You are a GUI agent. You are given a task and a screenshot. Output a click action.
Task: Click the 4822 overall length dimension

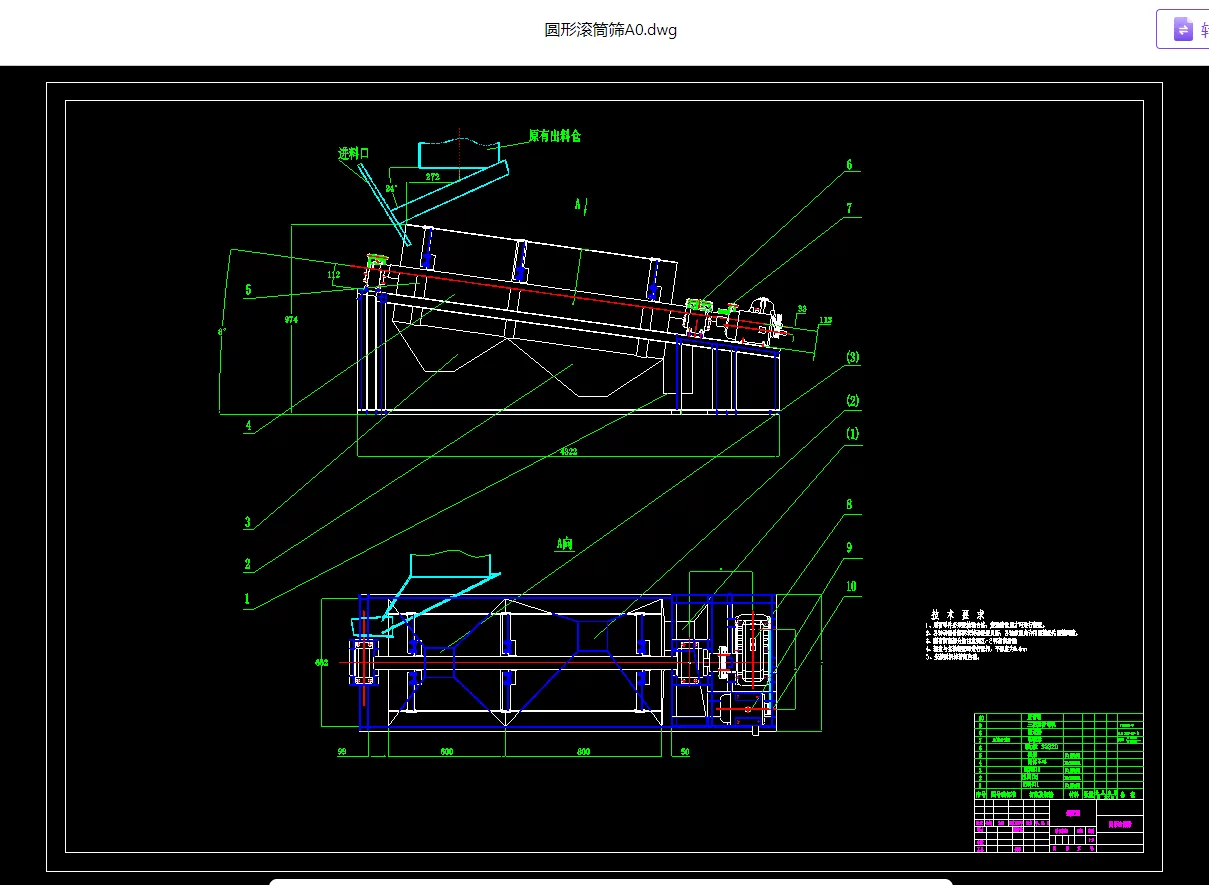568,451
